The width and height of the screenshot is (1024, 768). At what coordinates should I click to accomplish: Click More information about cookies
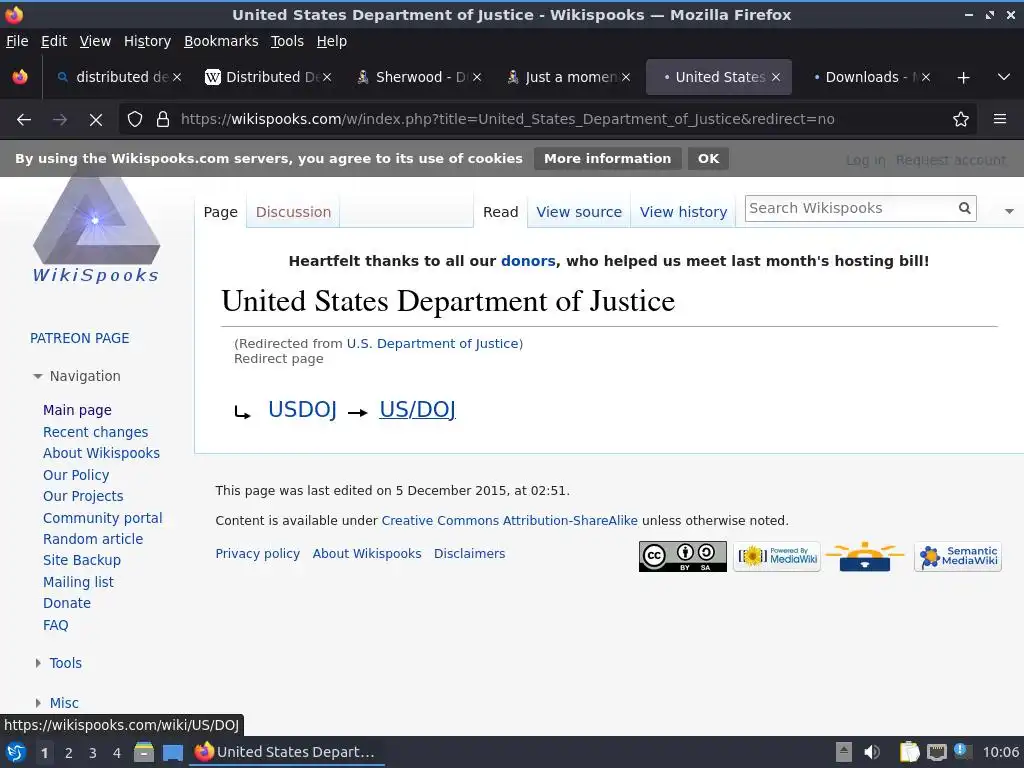[x=607, y=159]
